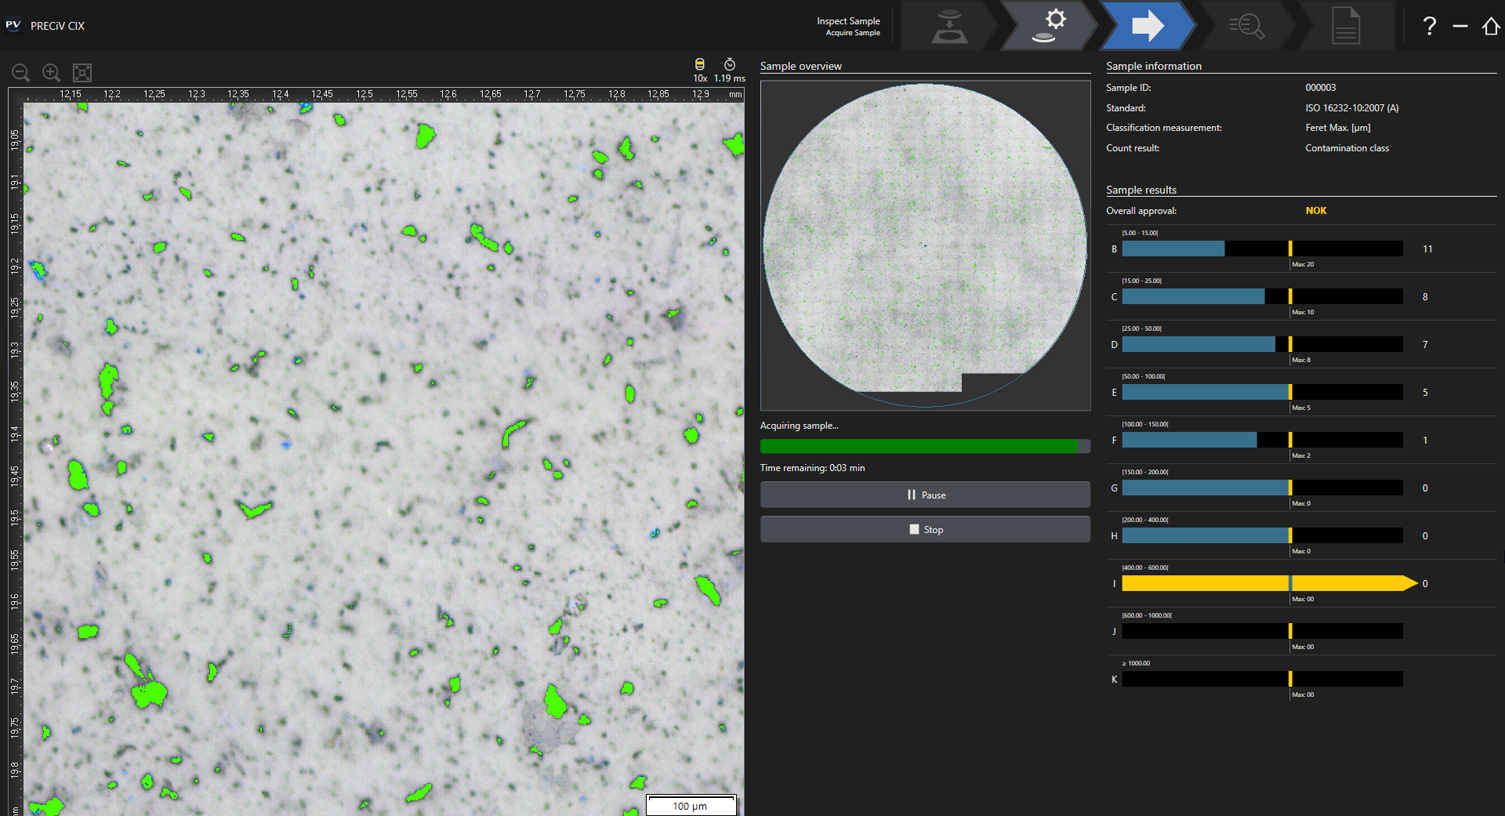The image size is (1505, 816).
Task: Open the review results magnifier step
Action: [x=1246, y=26]
